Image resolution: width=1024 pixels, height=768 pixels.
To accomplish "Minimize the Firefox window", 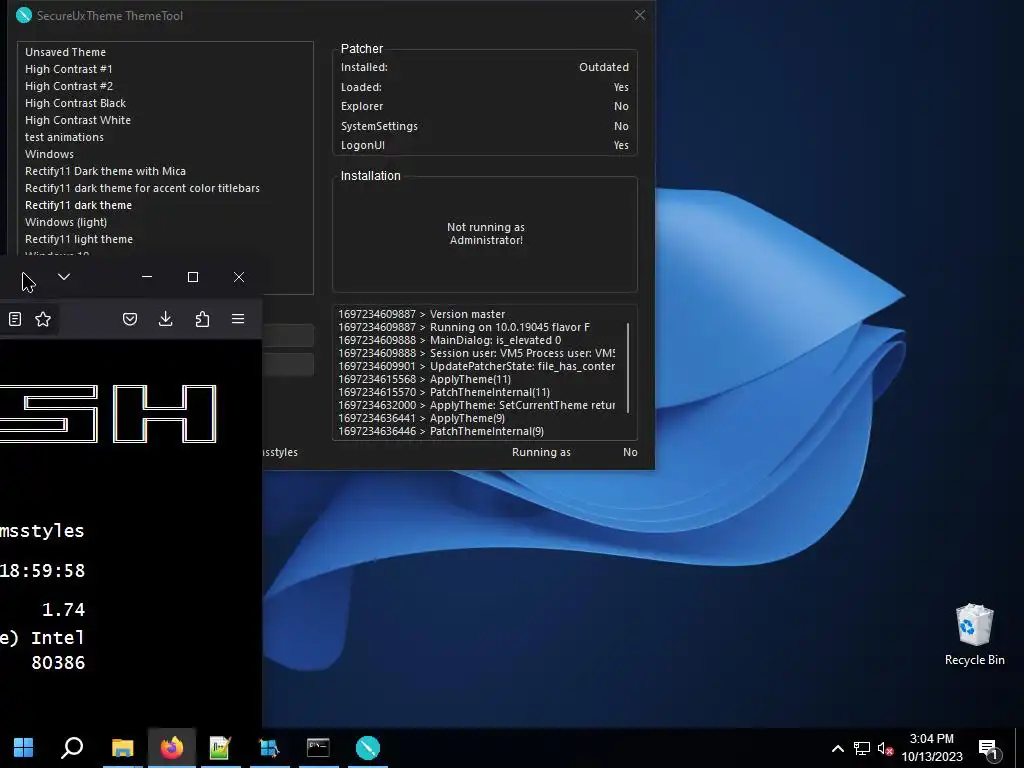I will 147,277.
